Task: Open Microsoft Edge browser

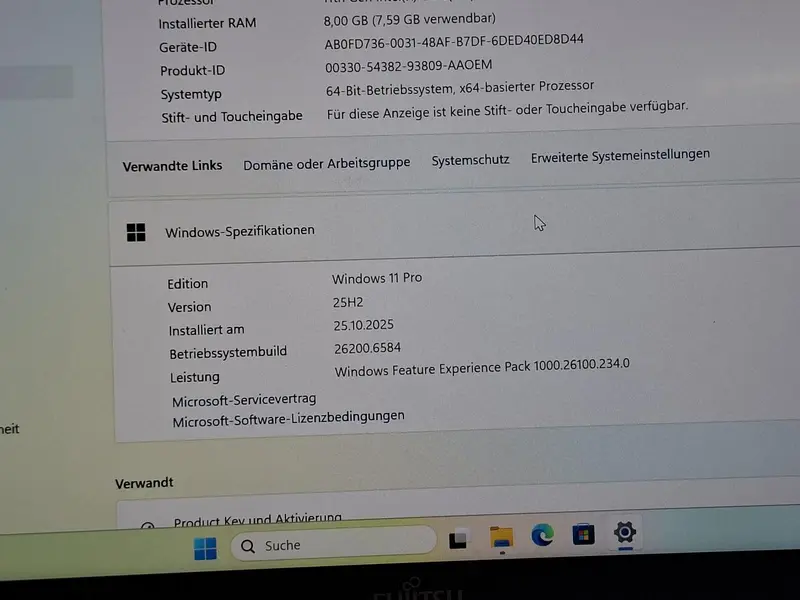Action: coord(542,535)
